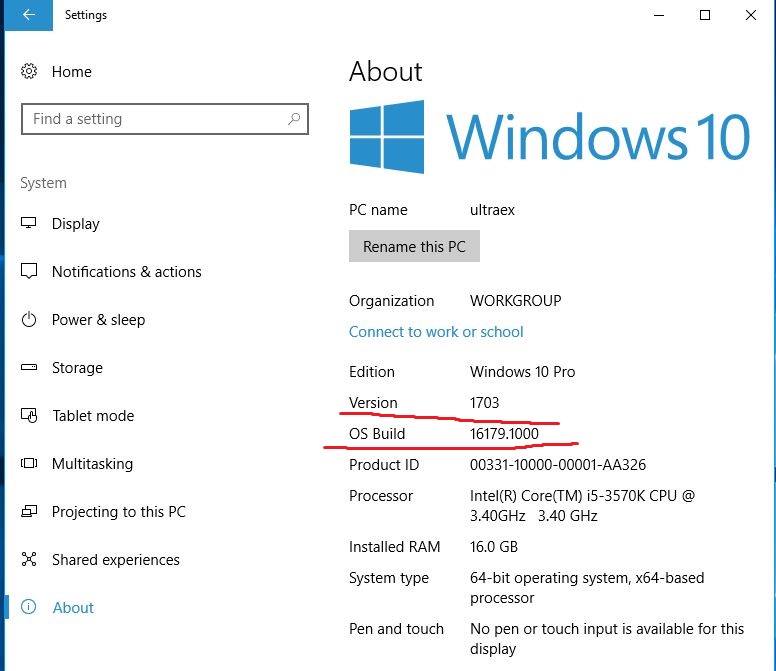Open Shared experiences settings
Viewport: 776px width, 671px height.
tap(116, 560)
